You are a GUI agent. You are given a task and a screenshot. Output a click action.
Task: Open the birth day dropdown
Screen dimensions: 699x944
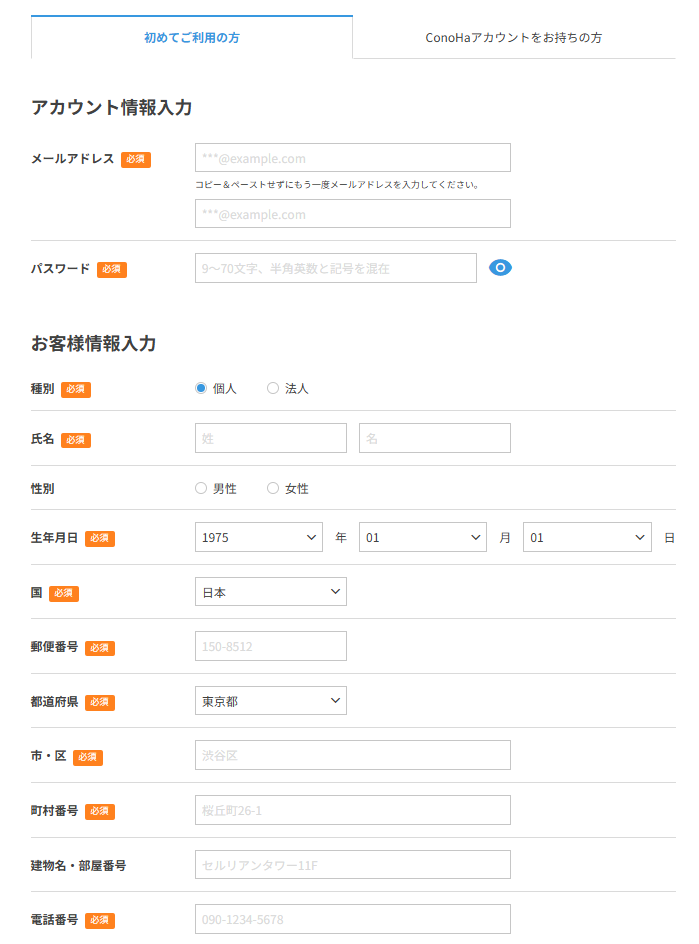(586, 537)
